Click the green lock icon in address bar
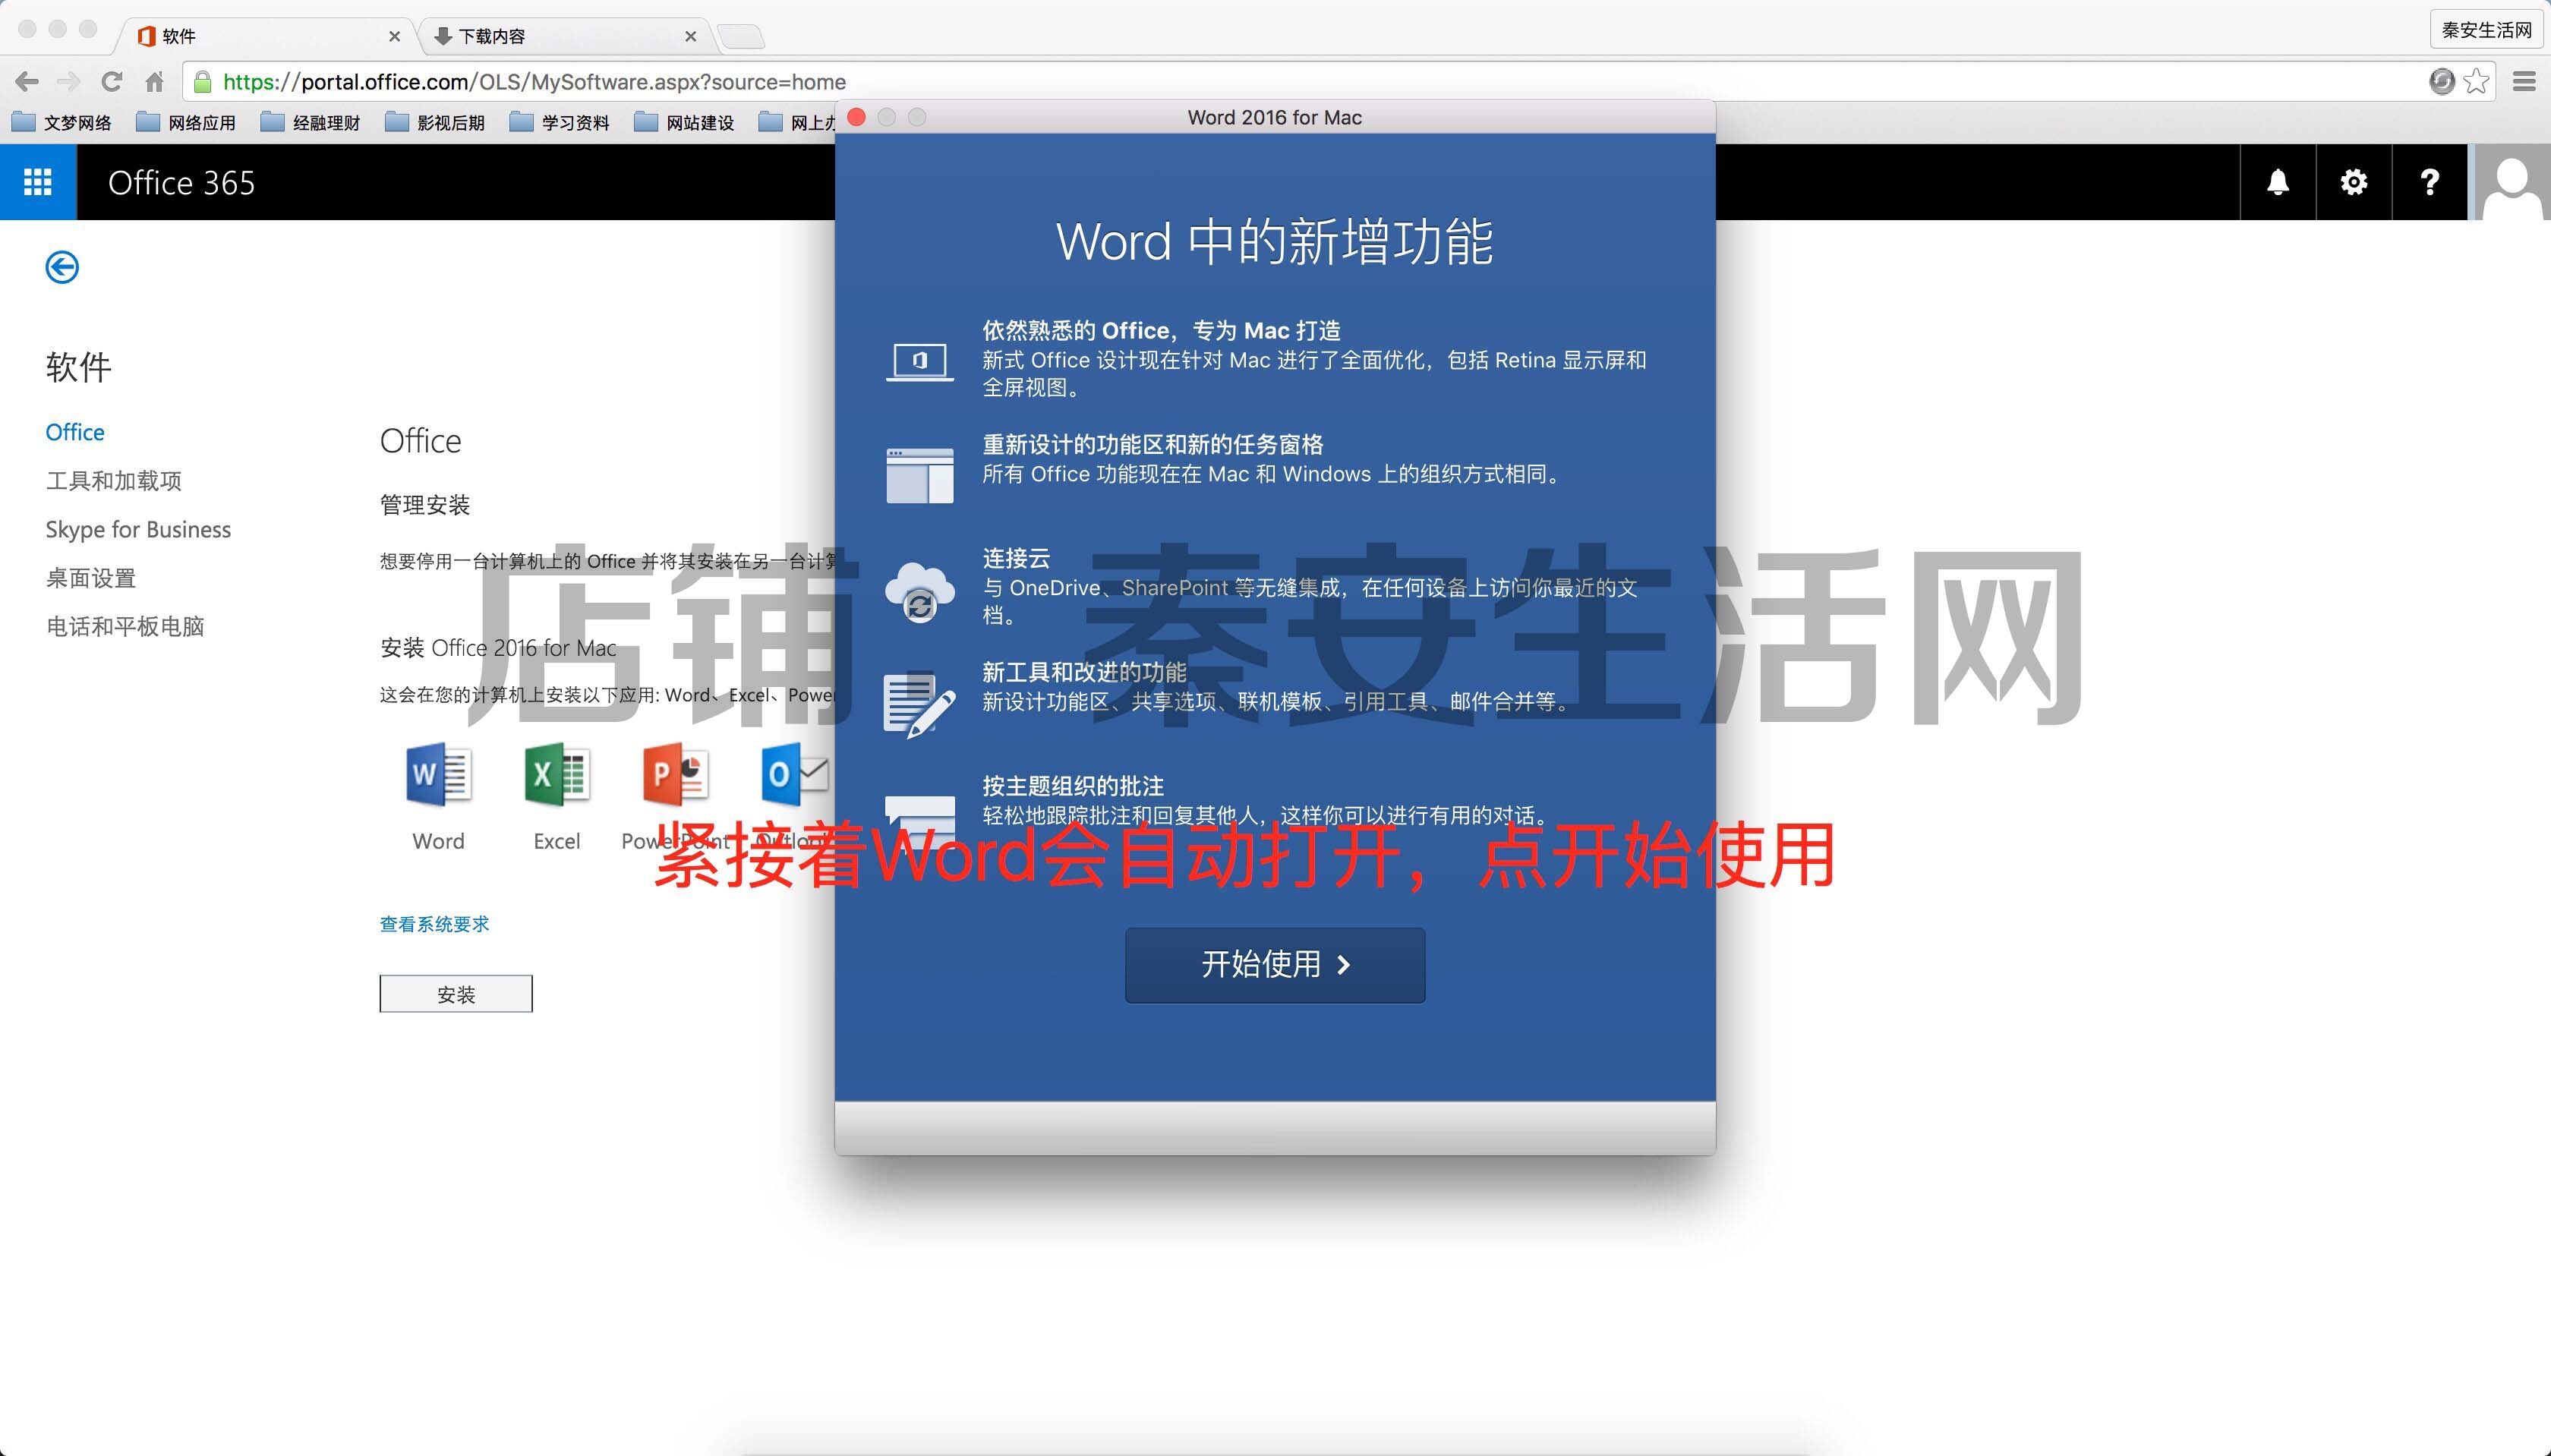Screen dimensions: 2551x1456 tap(203, 82)
